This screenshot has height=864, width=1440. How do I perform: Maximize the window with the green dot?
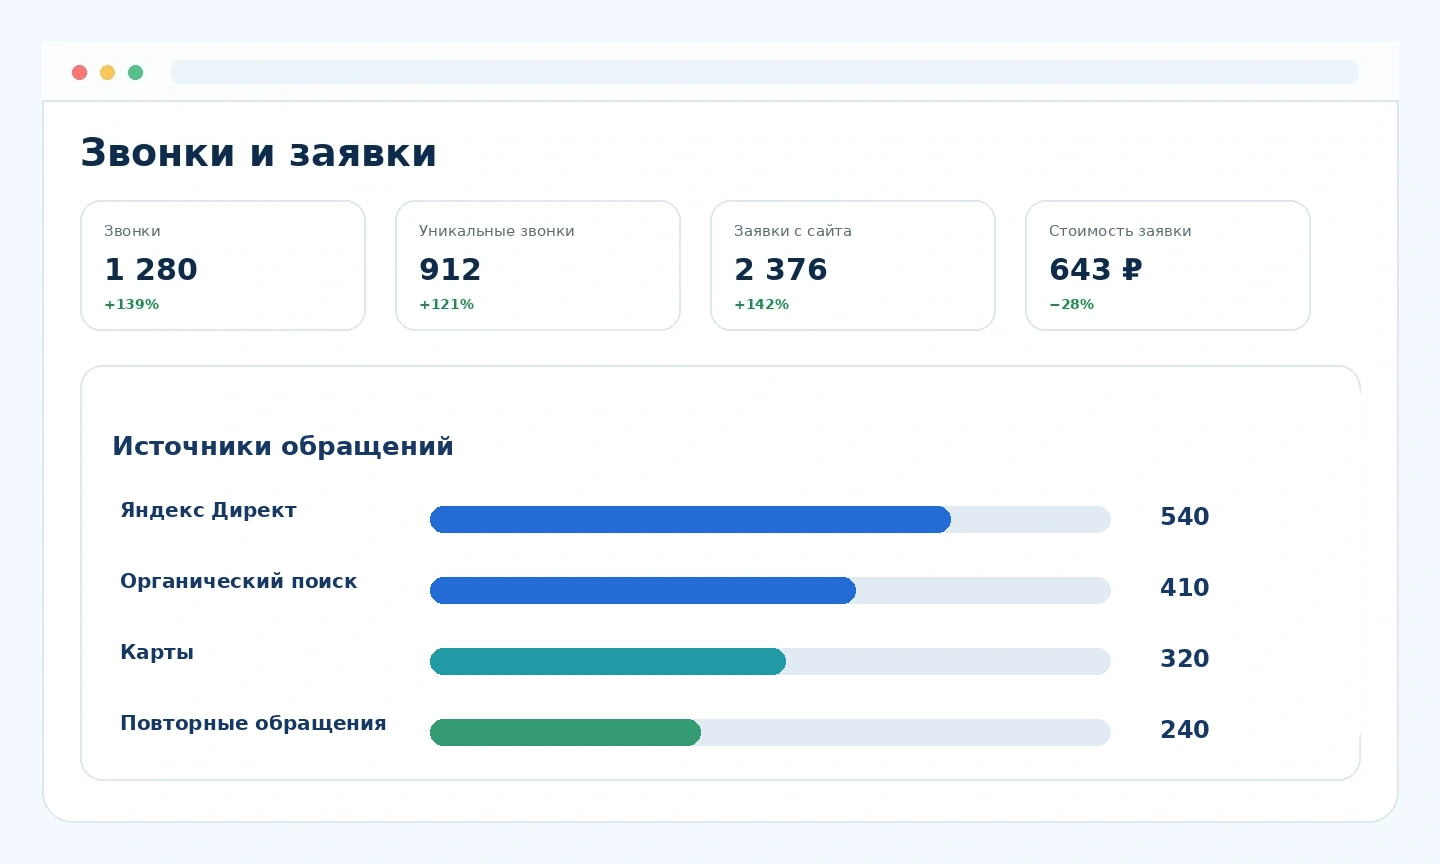[136, 72]
